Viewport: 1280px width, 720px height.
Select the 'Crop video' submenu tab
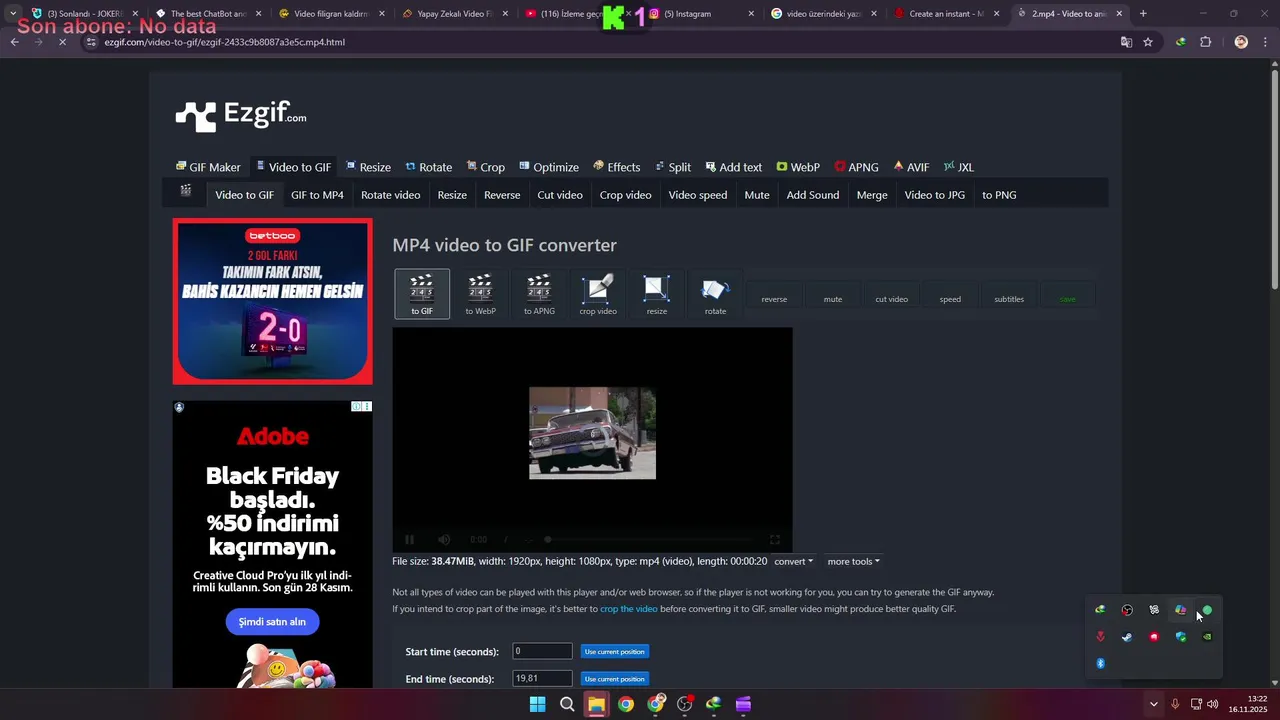[x=625, y=195]
